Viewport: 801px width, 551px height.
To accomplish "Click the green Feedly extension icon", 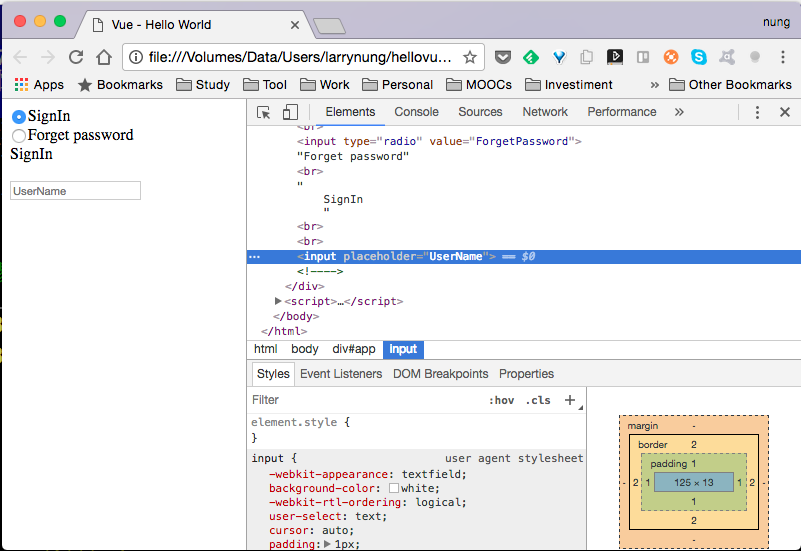I will click(x=531, y=57).
